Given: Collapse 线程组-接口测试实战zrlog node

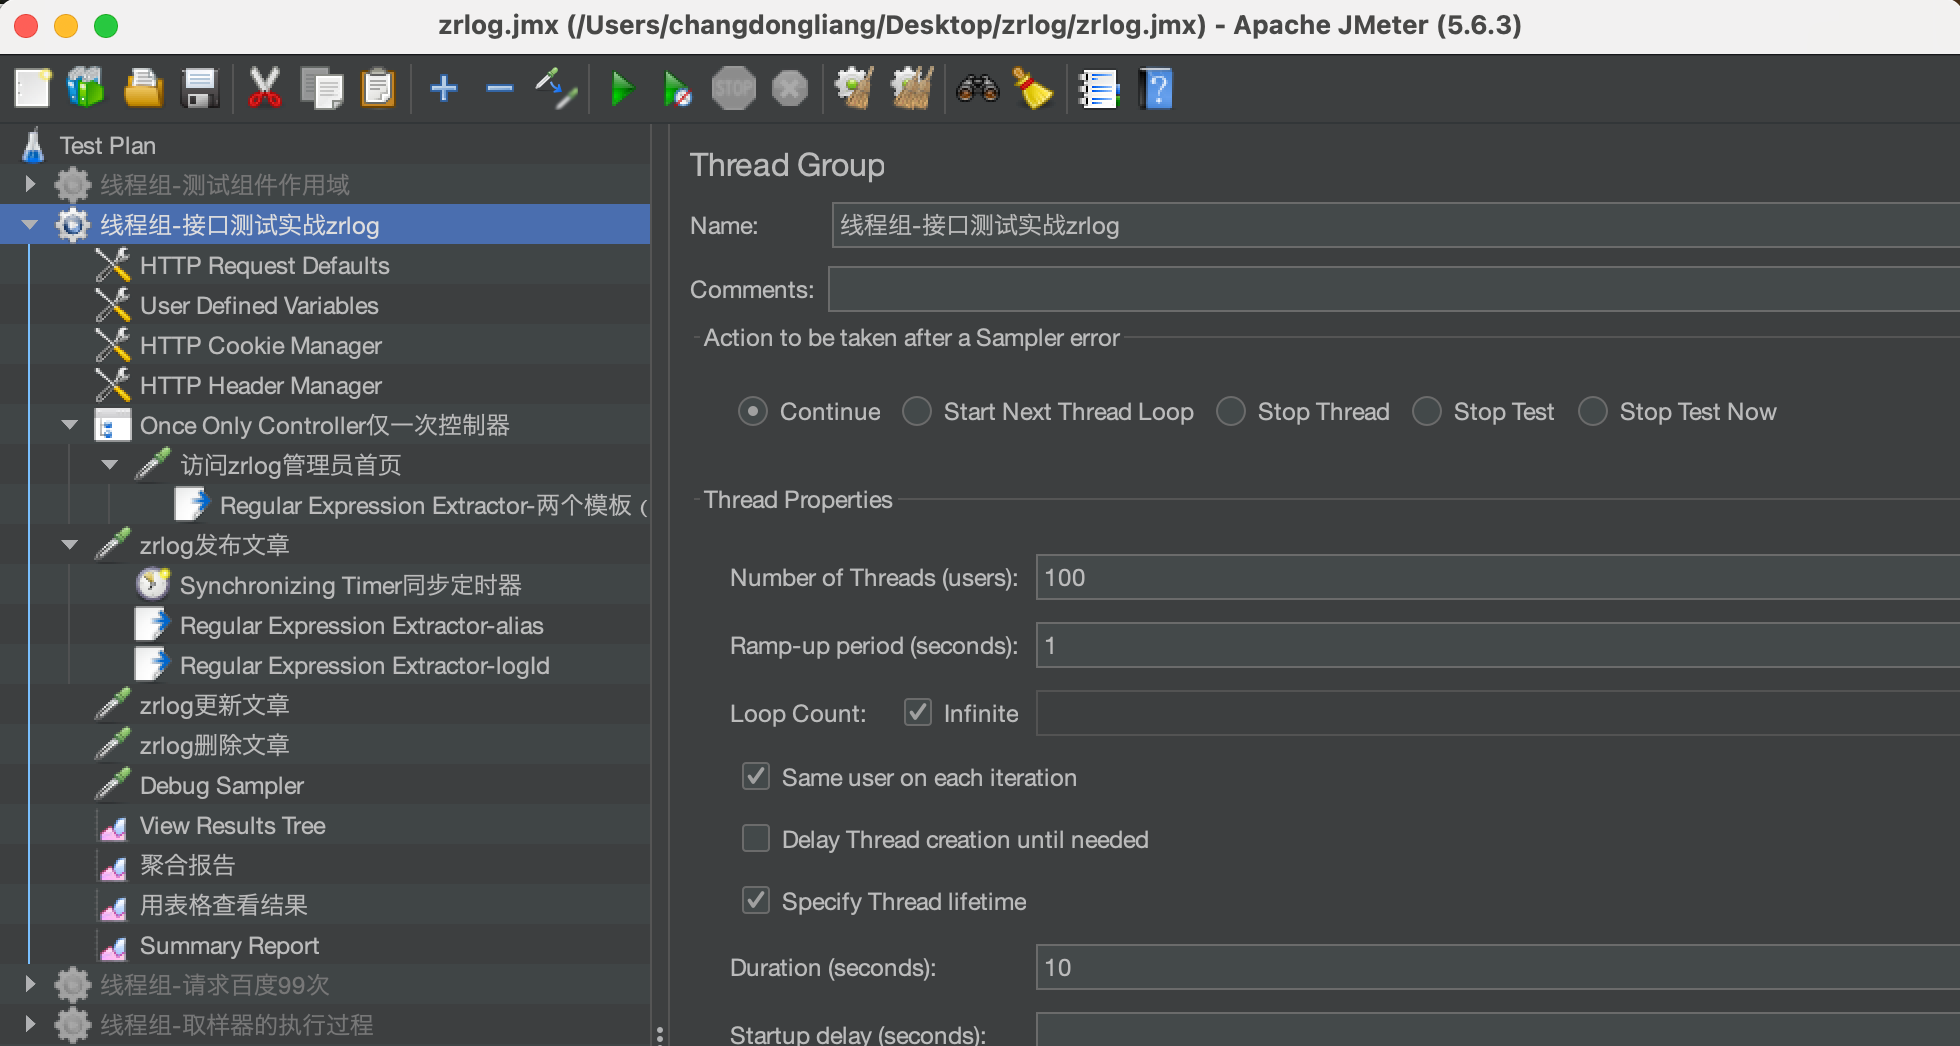Looking at the screenshot, I should [x=30, y=225].
